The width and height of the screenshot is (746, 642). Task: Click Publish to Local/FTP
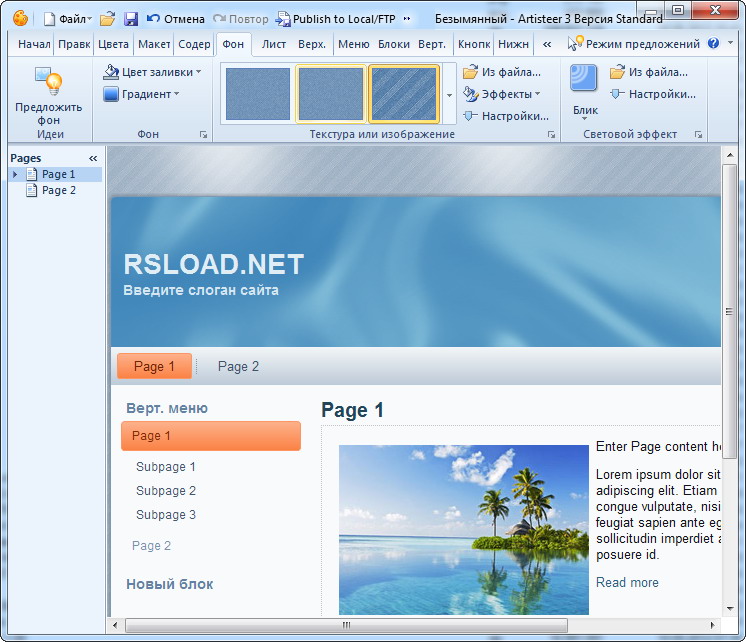pyautogui.click(x=336, y=19)
